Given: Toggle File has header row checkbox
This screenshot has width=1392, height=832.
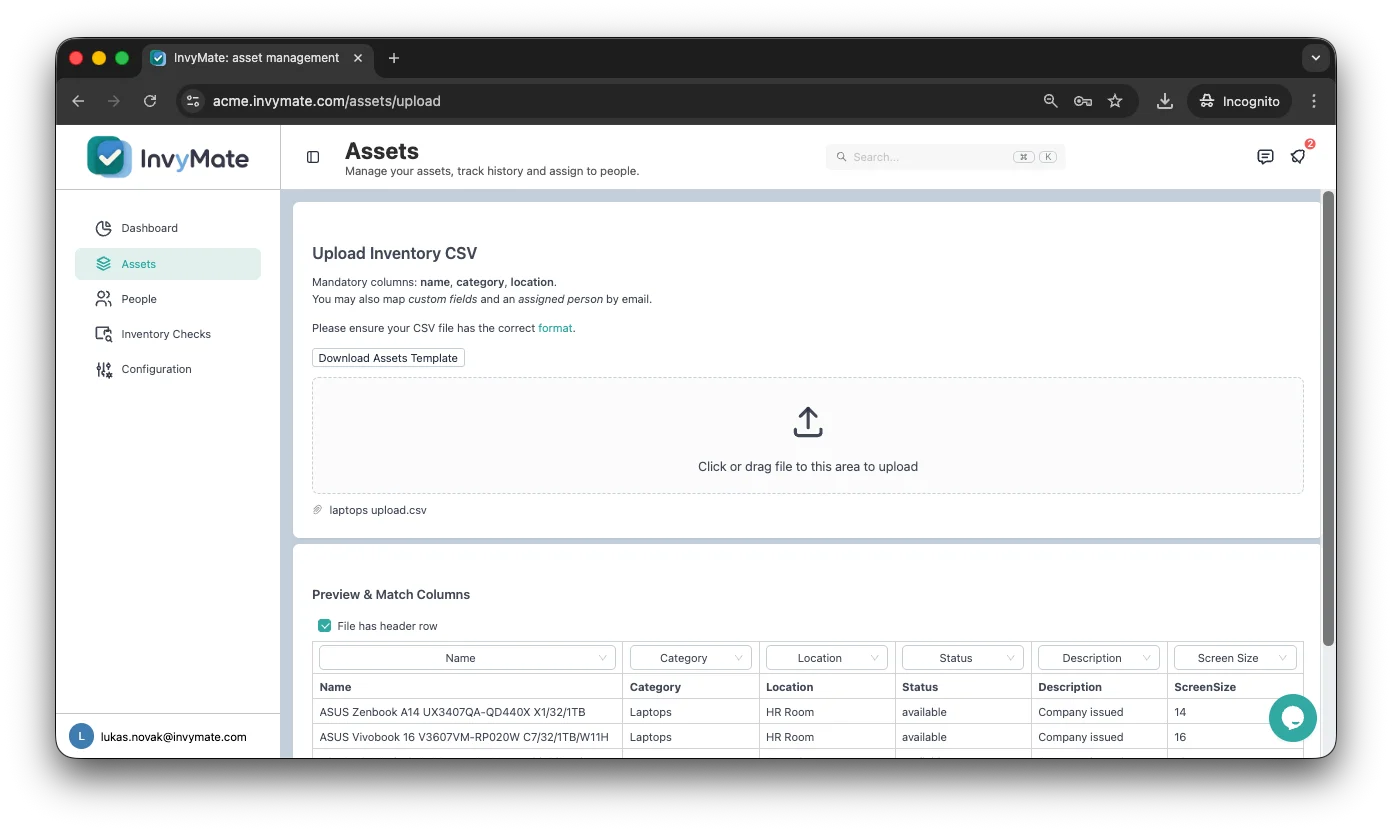Looking at the screenshot, I should [x=324, y=626].
